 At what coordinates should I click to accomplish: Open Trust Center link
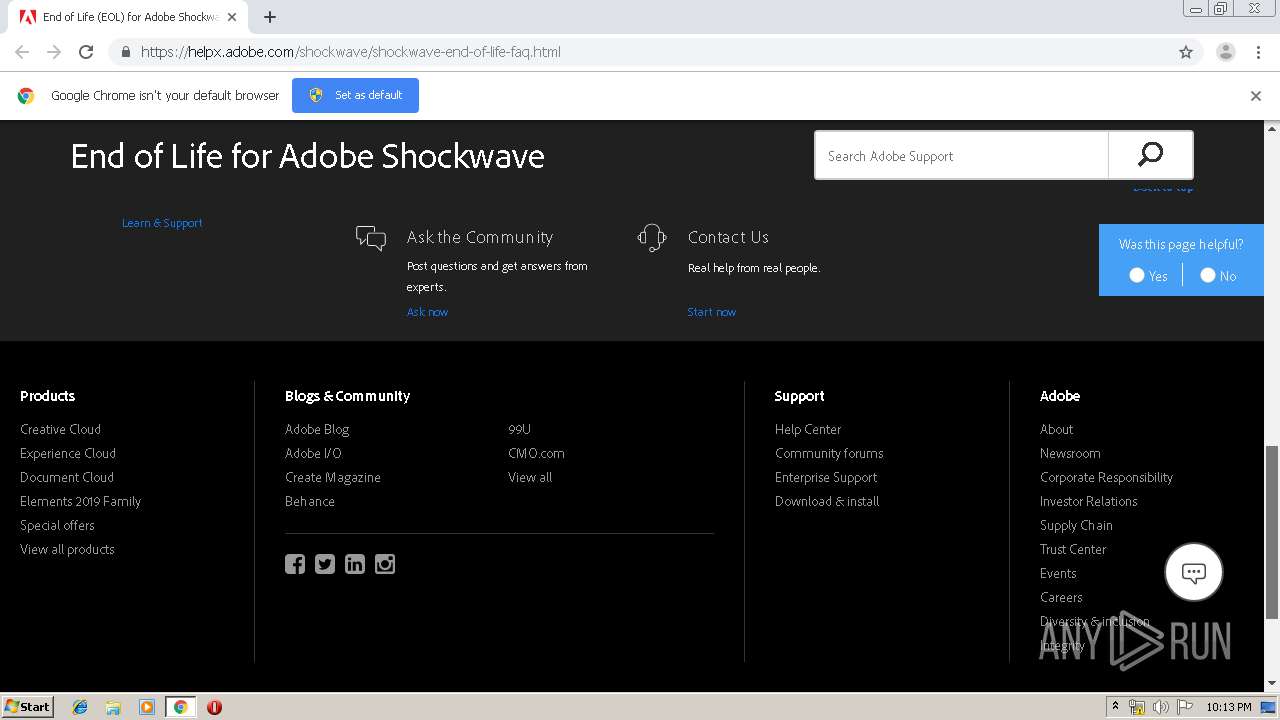click(1073, 549)
